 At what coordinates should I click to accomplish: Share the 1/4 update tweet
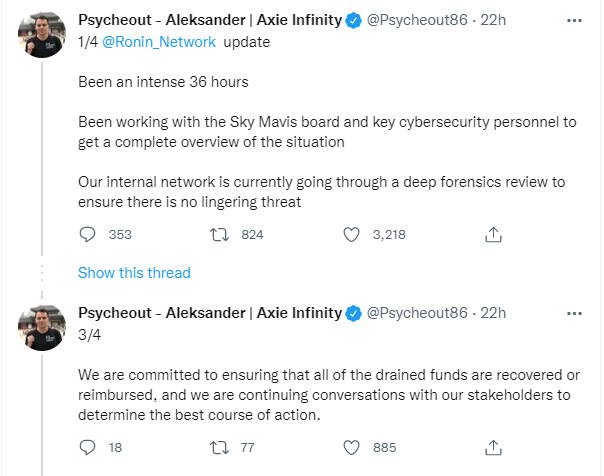[x=493, y=235]
